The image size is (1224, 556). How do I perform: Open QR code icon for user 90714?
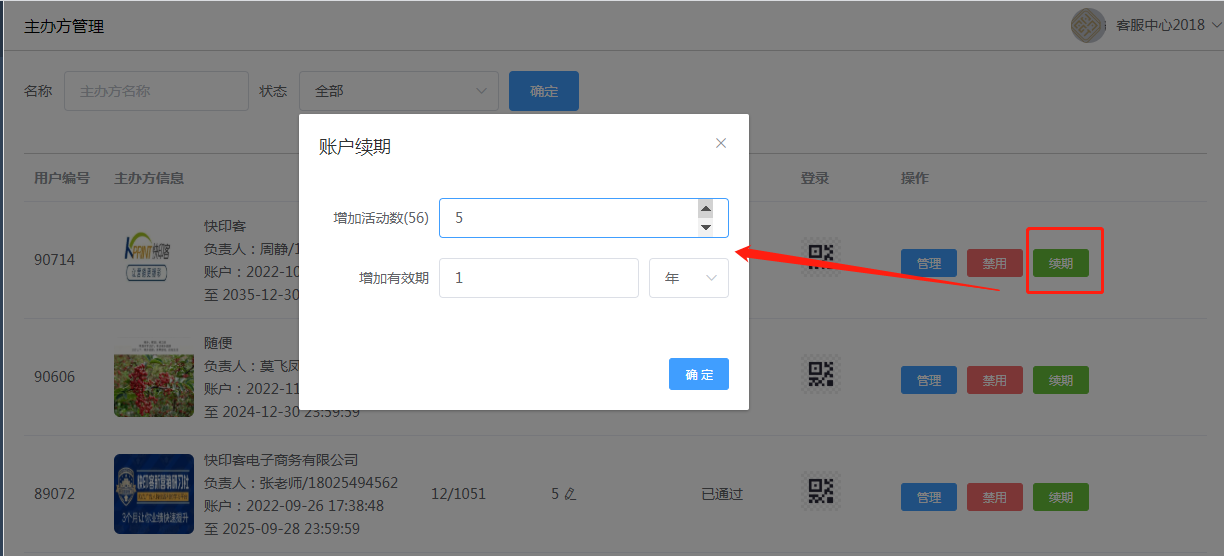820,258
